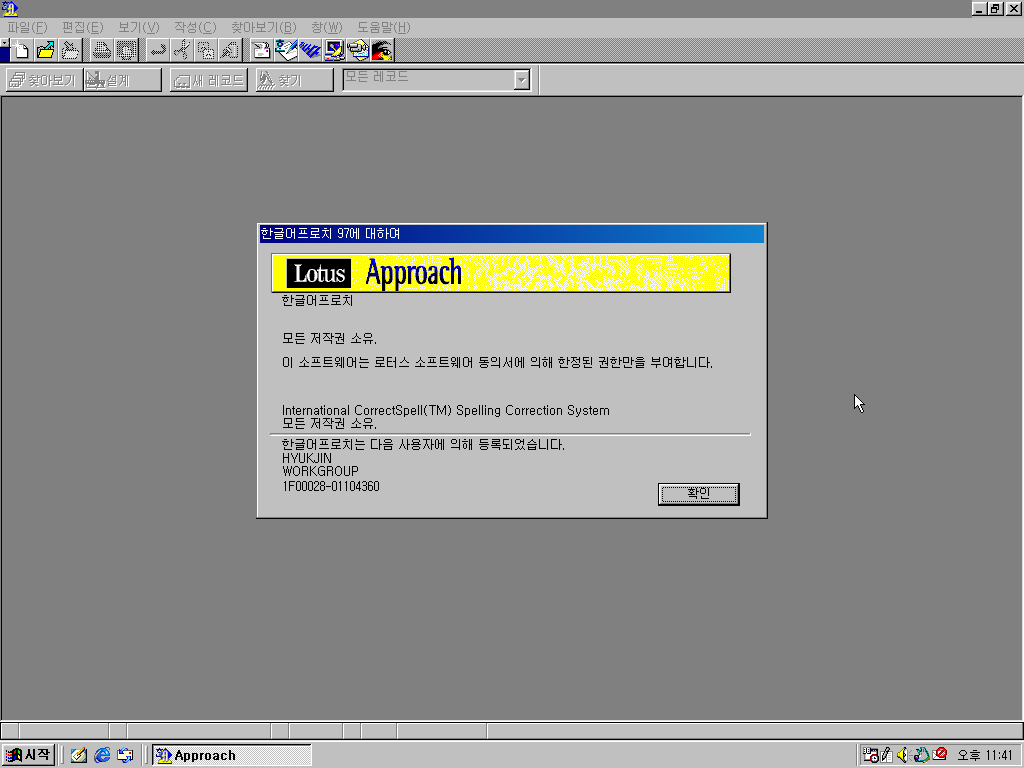Click the Approach taskbar button
Viewport: 1024px width, 768px height.
tap(232, 755)
